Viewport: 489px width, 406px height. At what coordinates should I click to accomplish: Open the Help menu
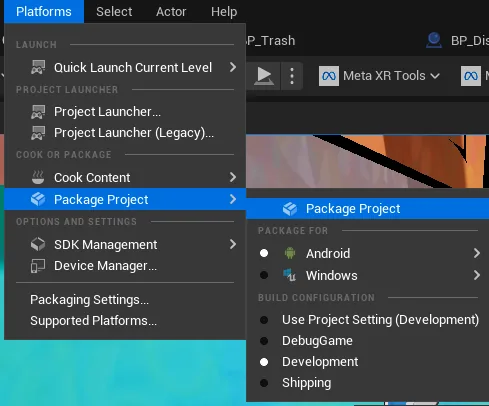[x=224, y=12]
